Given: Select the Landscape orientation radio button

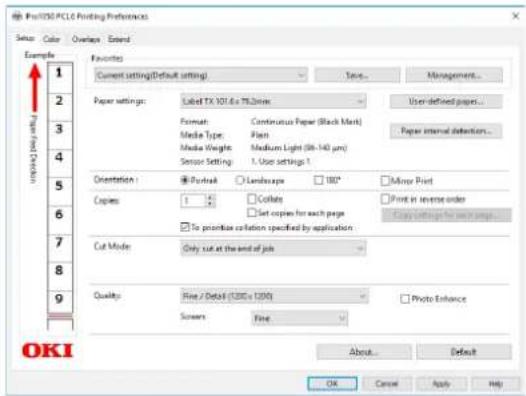Looking at the screenshot, I should [x=240, y=180].
